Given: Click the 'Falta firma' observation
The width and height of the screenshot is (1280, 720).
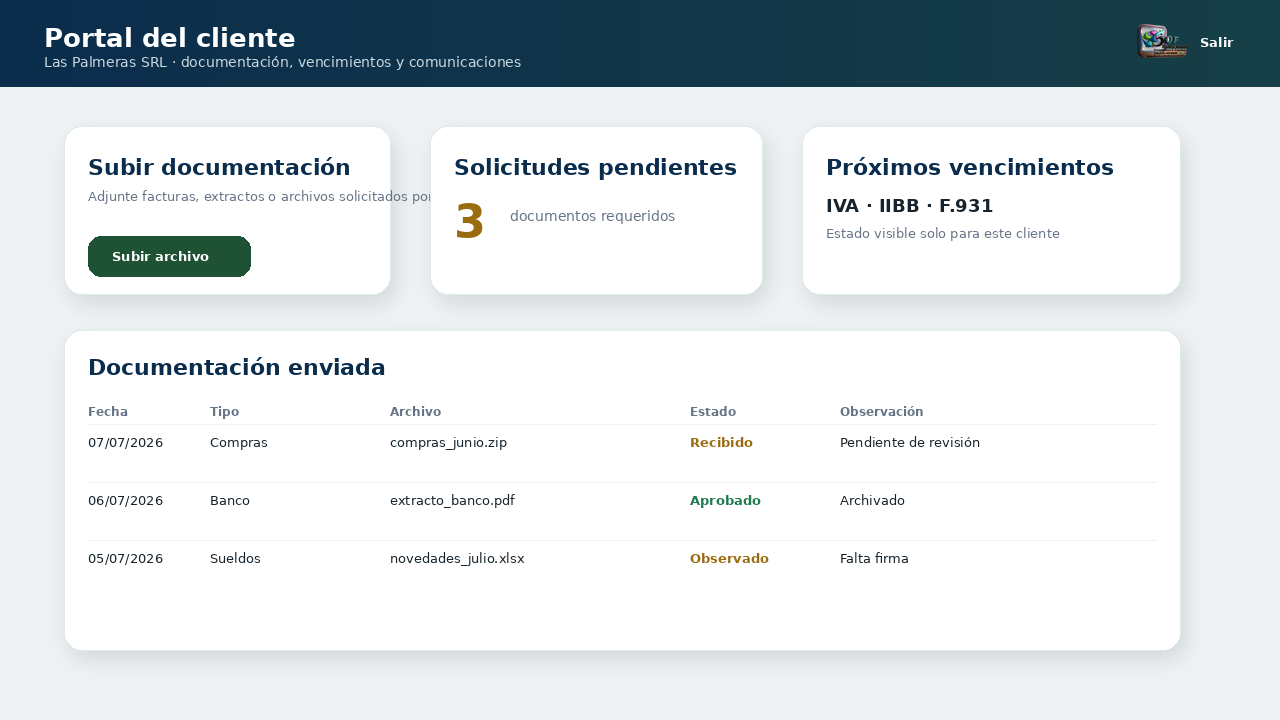Looking at the screenshot, I should click(x=874, y=559).
